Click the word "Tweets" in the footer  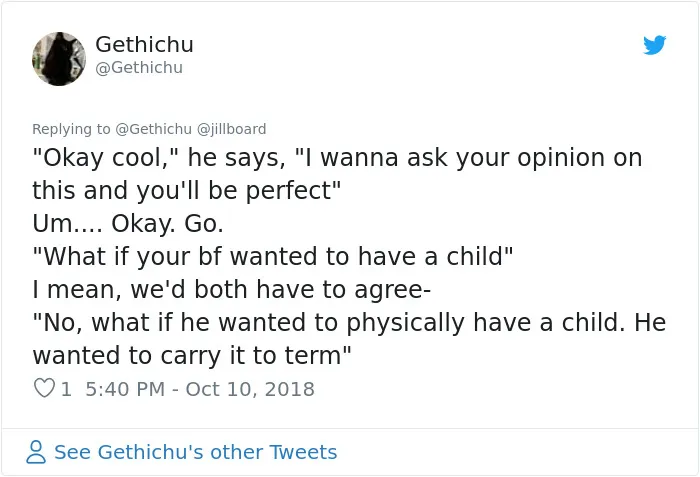304,452
